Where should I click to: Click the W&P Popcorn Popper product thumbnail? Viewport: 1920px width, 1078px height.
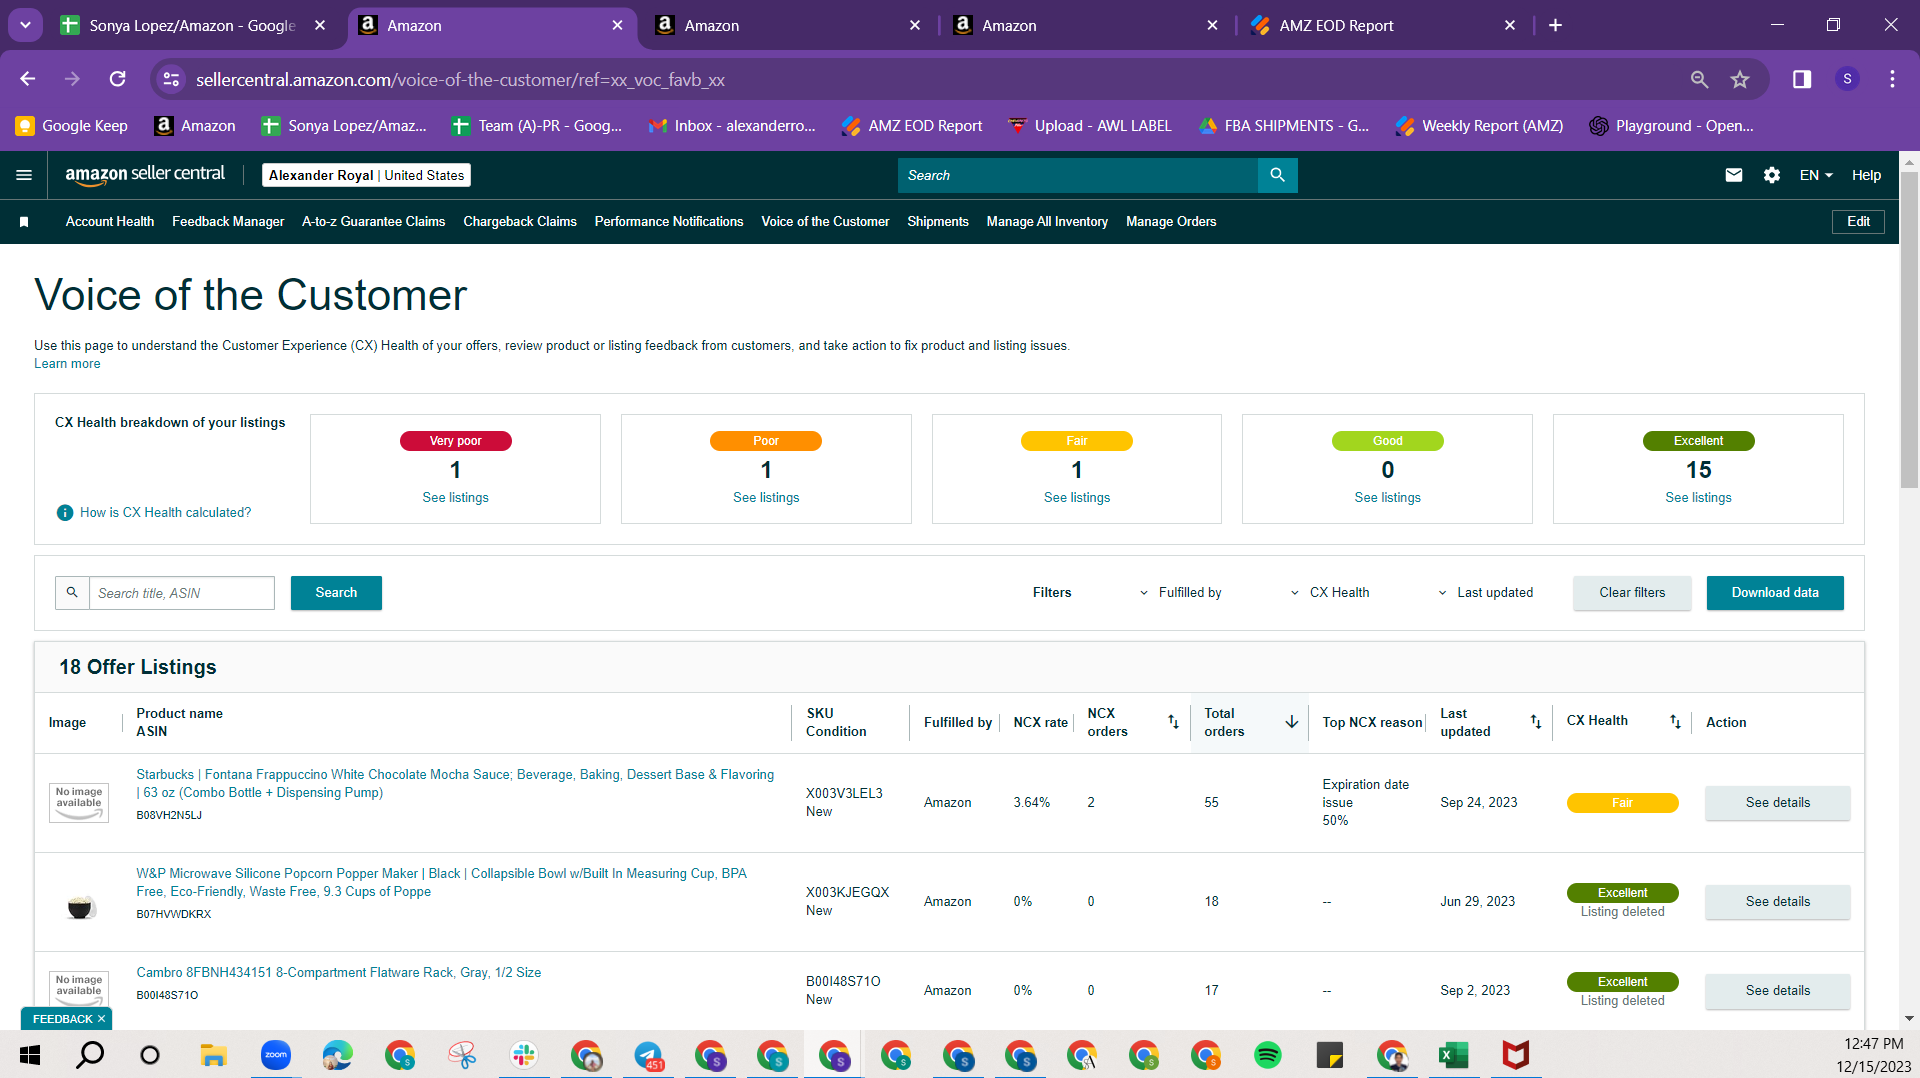click(80, 906)
